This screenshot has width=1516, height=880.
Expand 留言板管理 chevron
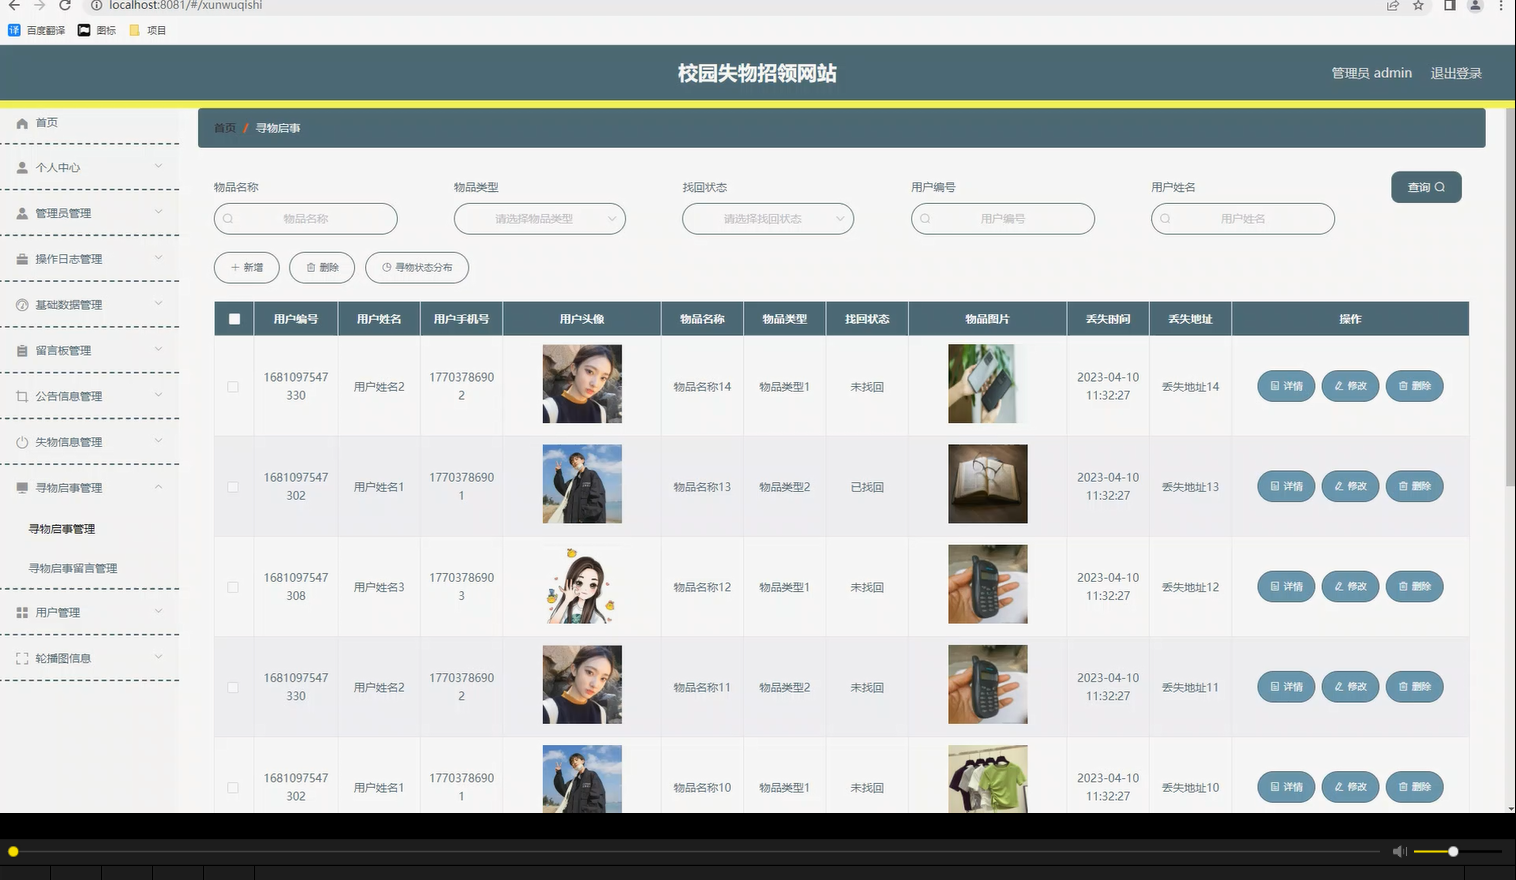pos(158,350)
